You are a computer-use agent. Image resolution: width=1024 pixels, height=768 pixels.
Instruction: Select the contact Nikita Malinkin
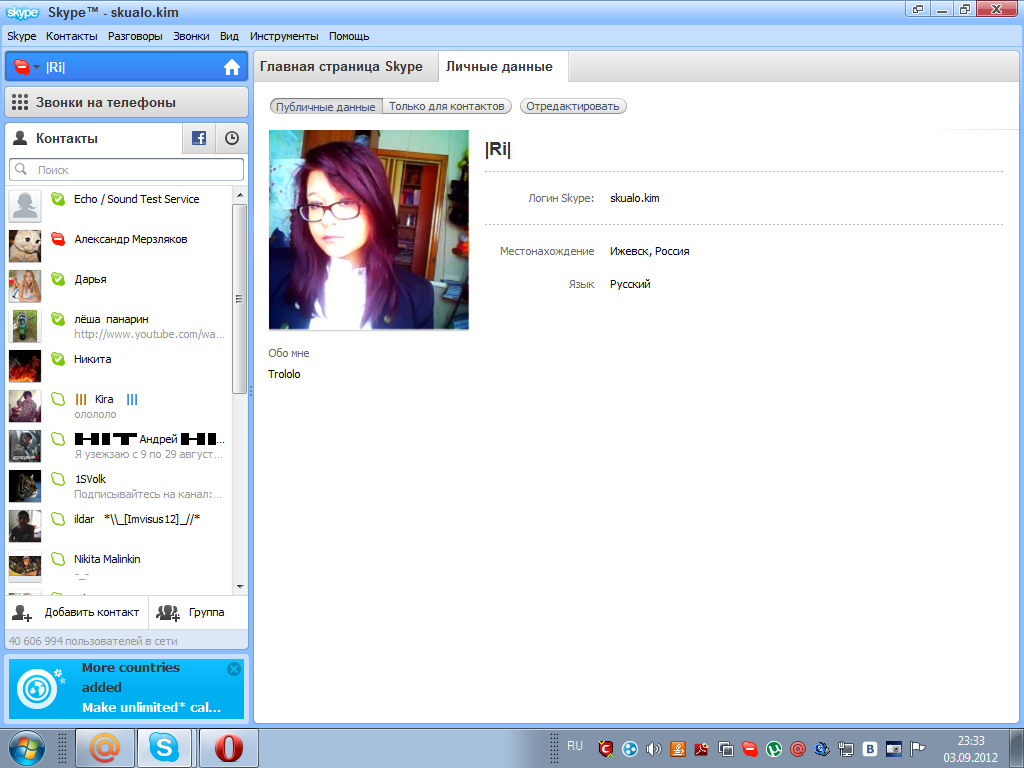pyautogui.click(x=119, y=566)
